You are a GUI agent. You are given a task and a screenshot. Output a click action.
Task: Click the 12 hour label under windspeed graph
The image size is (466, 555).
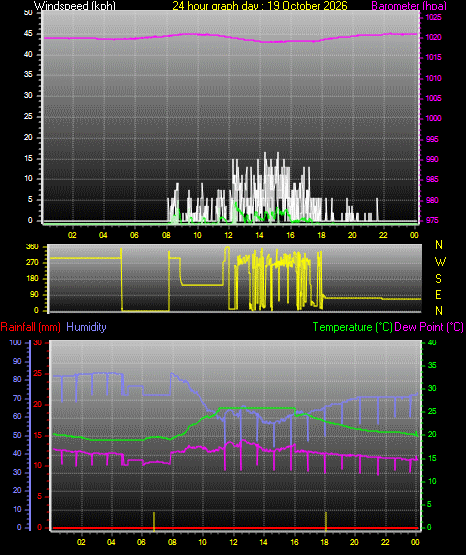(x=228, y=235)
